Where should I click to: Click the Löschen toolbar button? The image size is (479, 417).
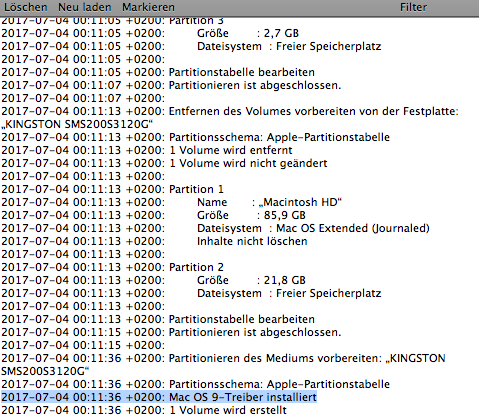(x=25, y=7)
